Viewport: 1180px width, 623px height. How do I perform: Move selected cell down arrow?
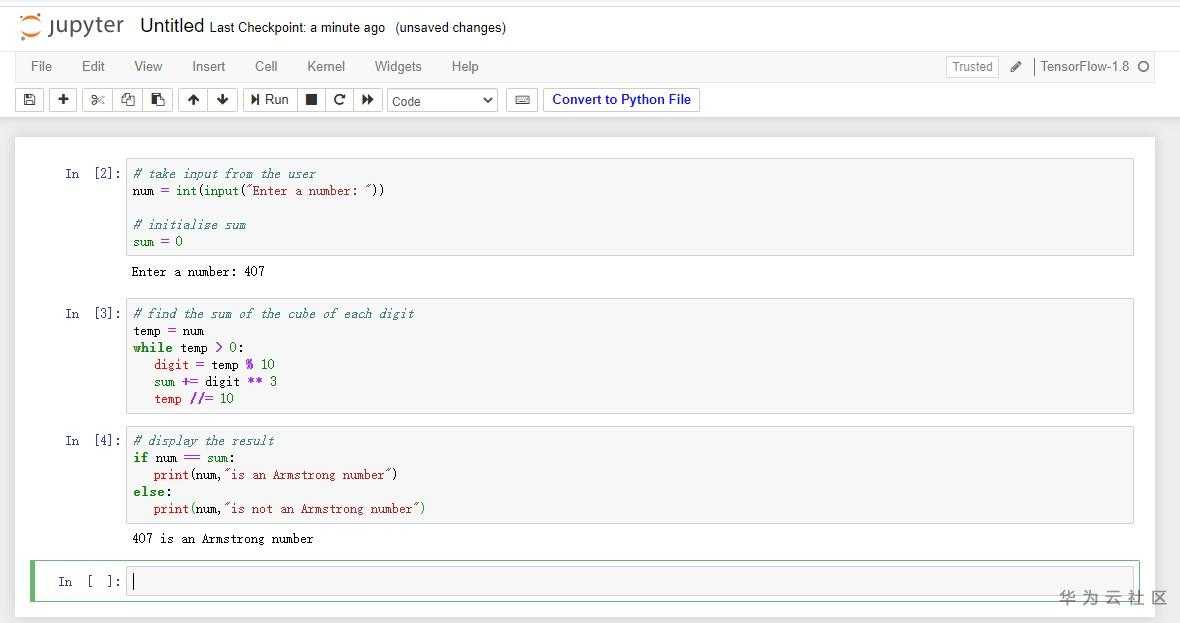(222, 100)
